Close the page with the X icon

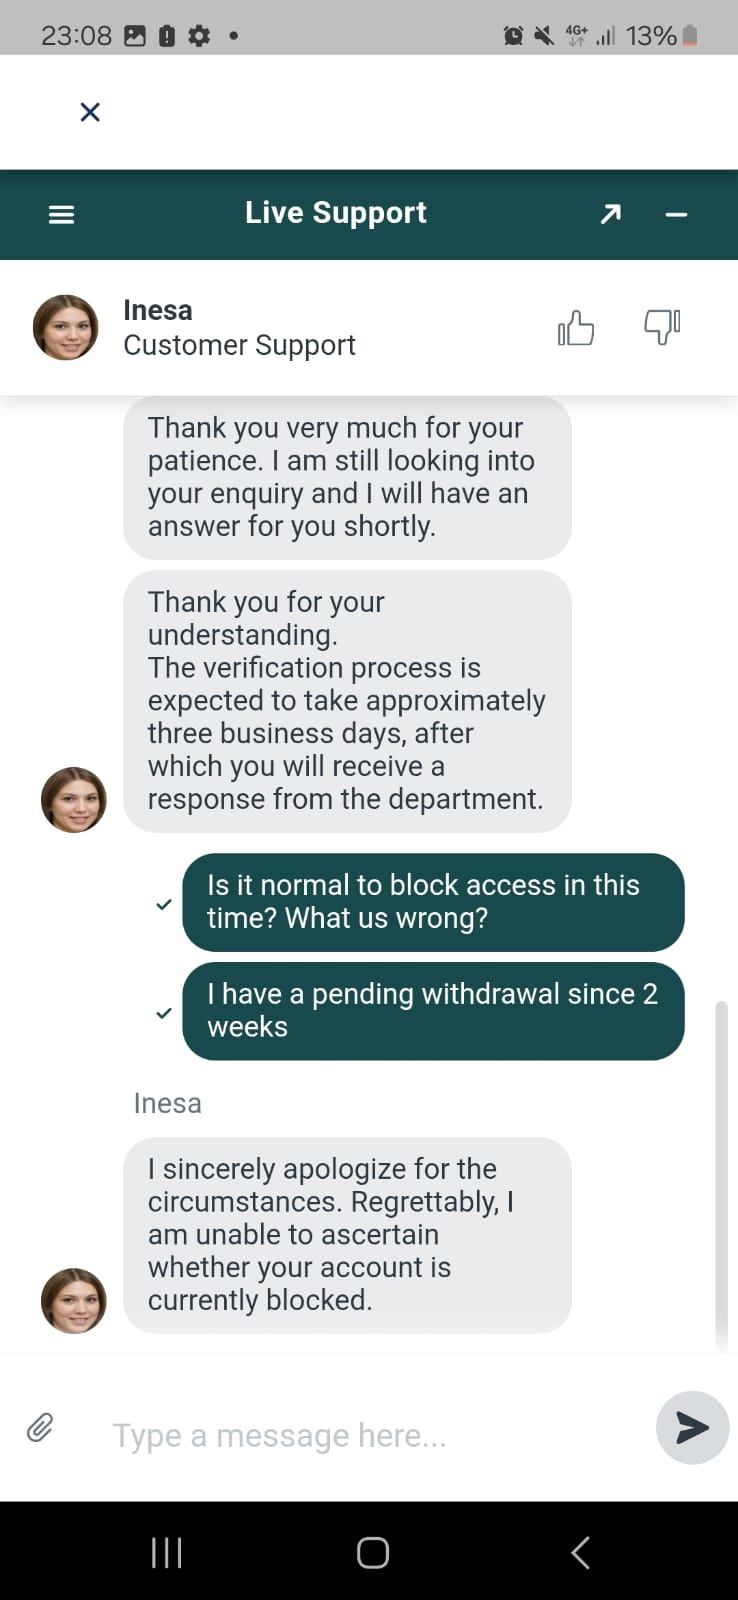coord(90,112)
